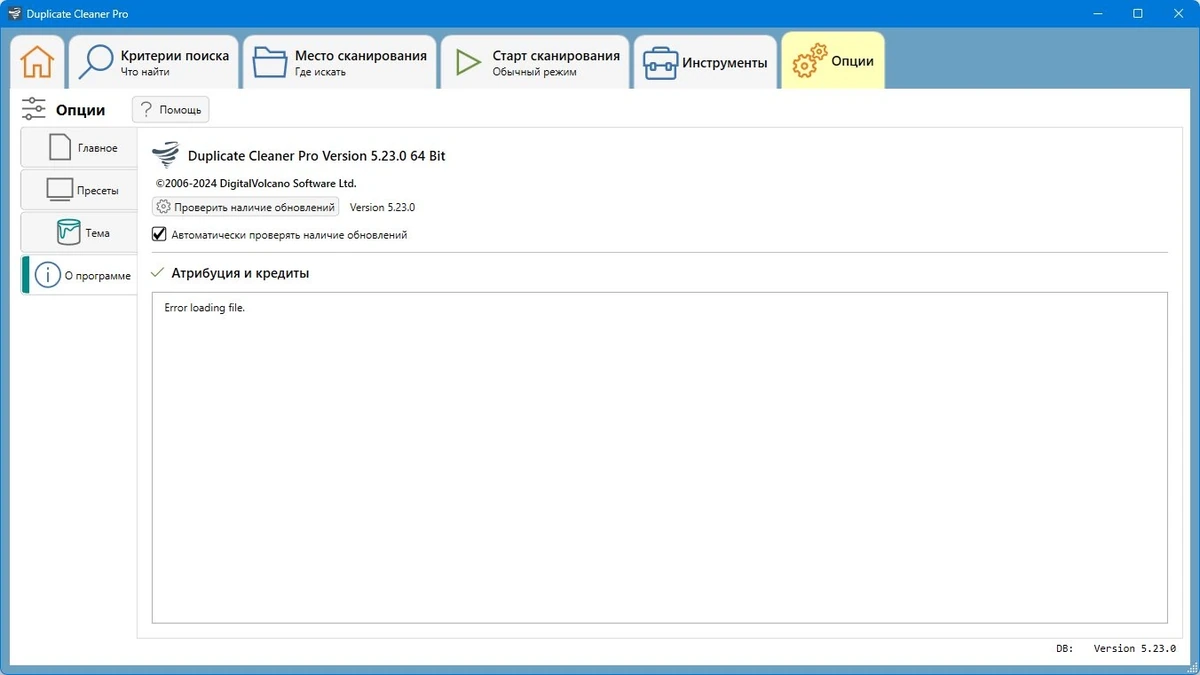This screenshot has width=1200, height=675.
Task: Click the info icon of О программе
Action: pos(47,275)
